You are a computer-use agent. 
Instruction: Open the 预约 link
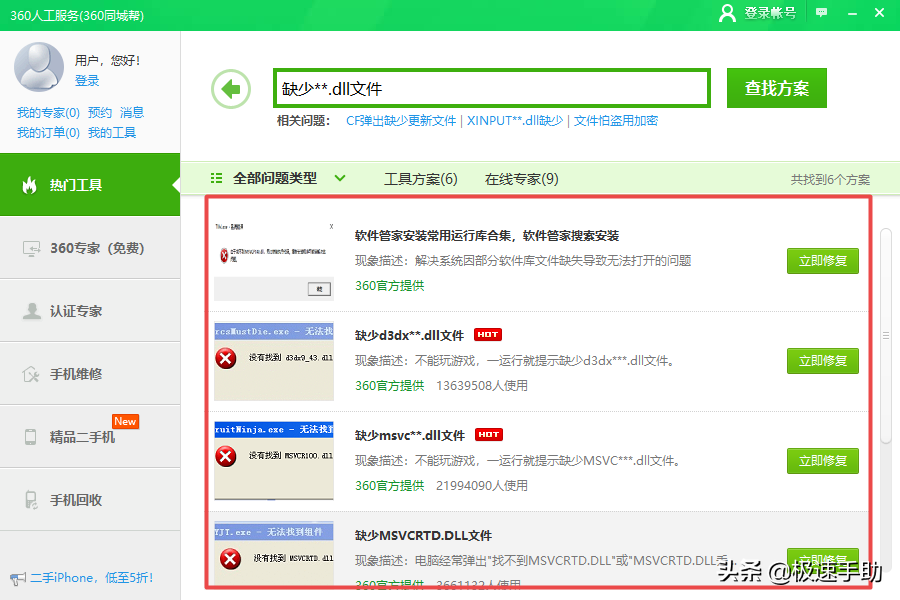100,113
